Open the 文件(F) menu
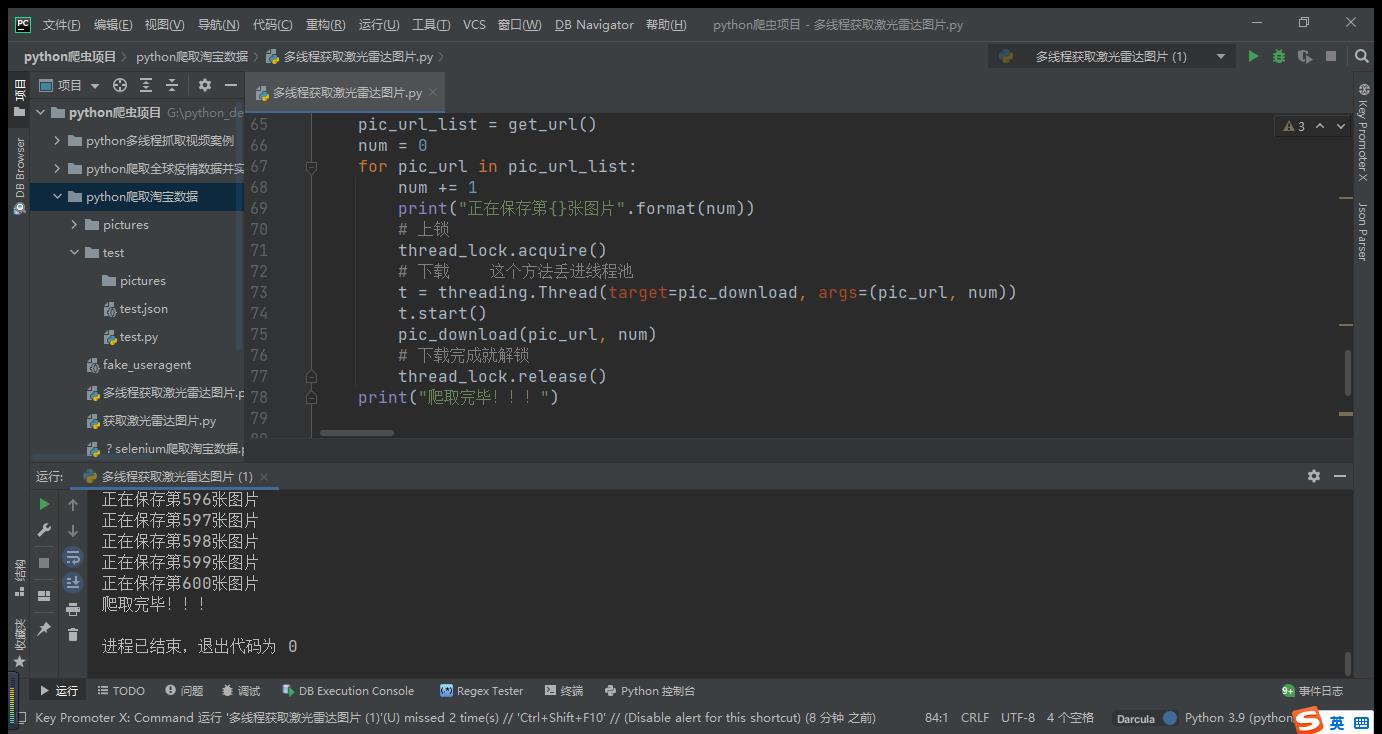1382x734 pixels. click(62, 25)
